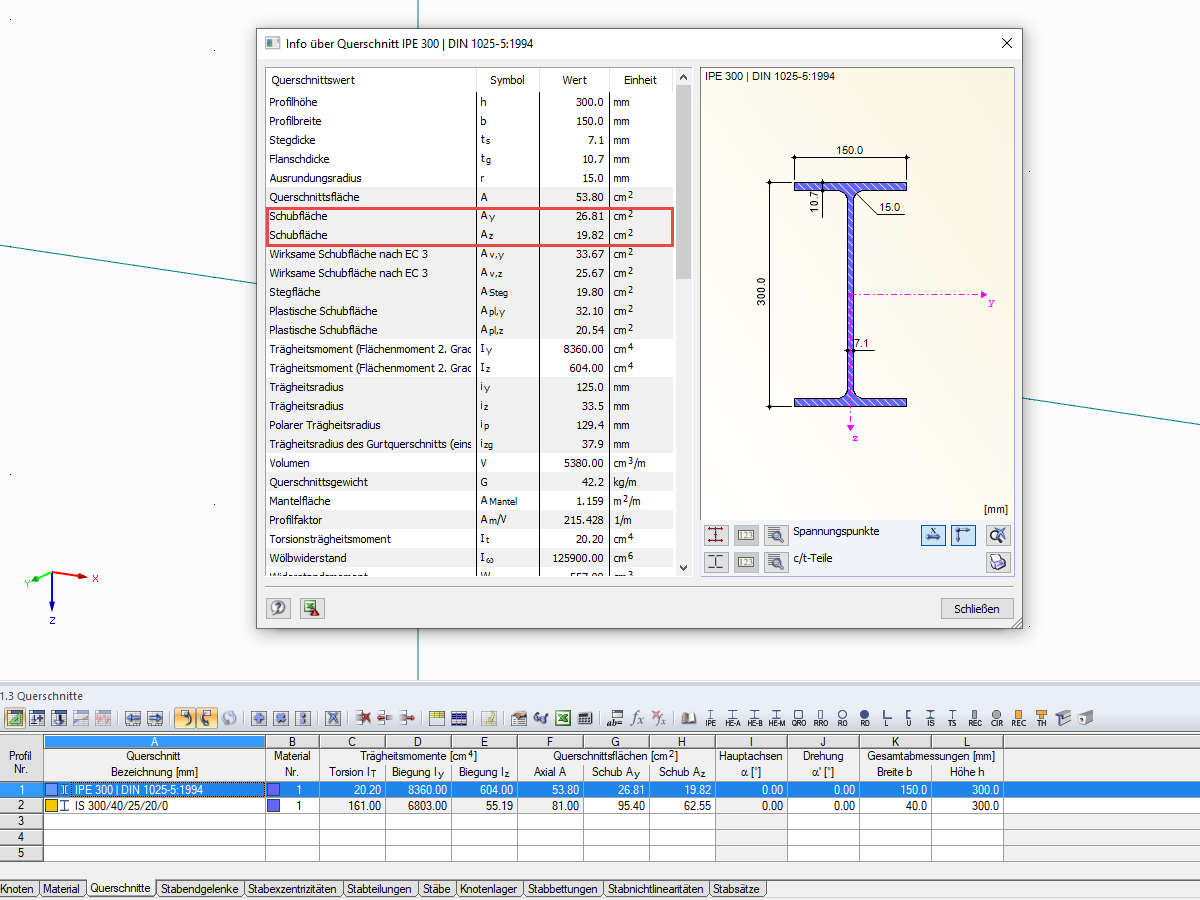Toggle c/t-Teile numbering display
The image size is (1200, 900).
coord(745,561)
